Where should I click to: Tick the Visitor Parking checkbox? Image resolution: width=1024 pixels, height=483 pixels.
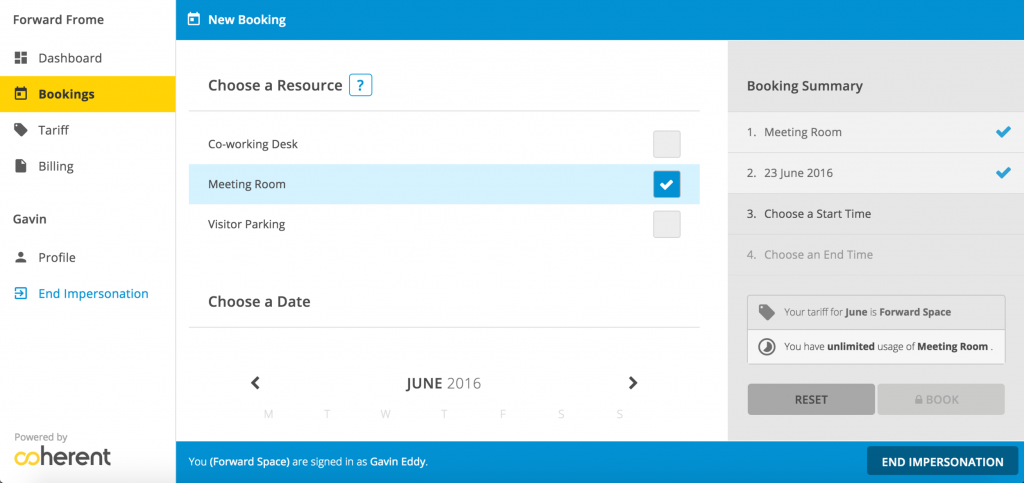click(667, 224)
